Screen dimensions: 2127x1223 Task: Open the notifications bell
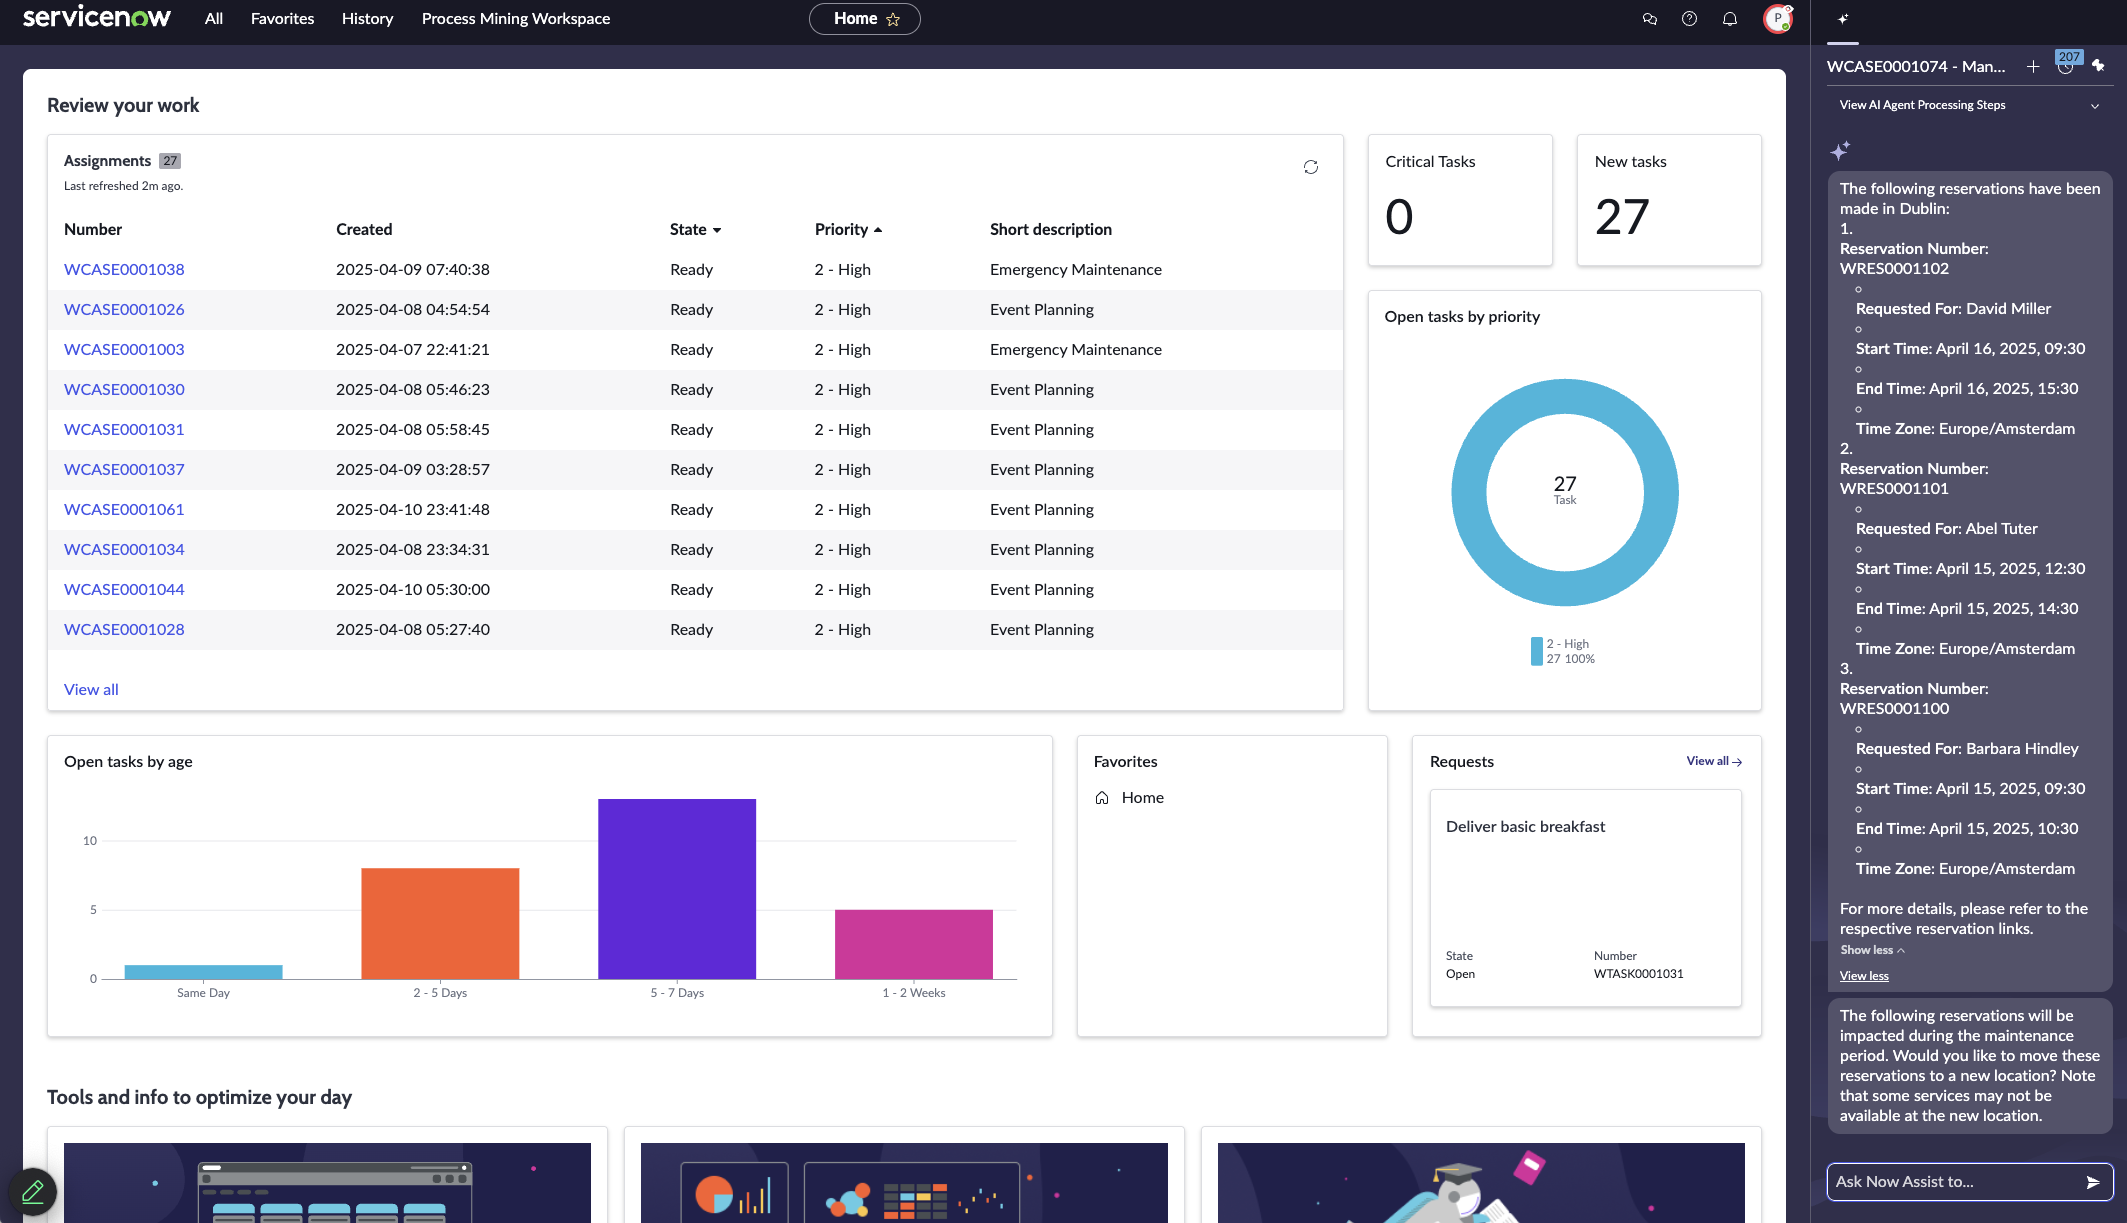click(1729, 19)
